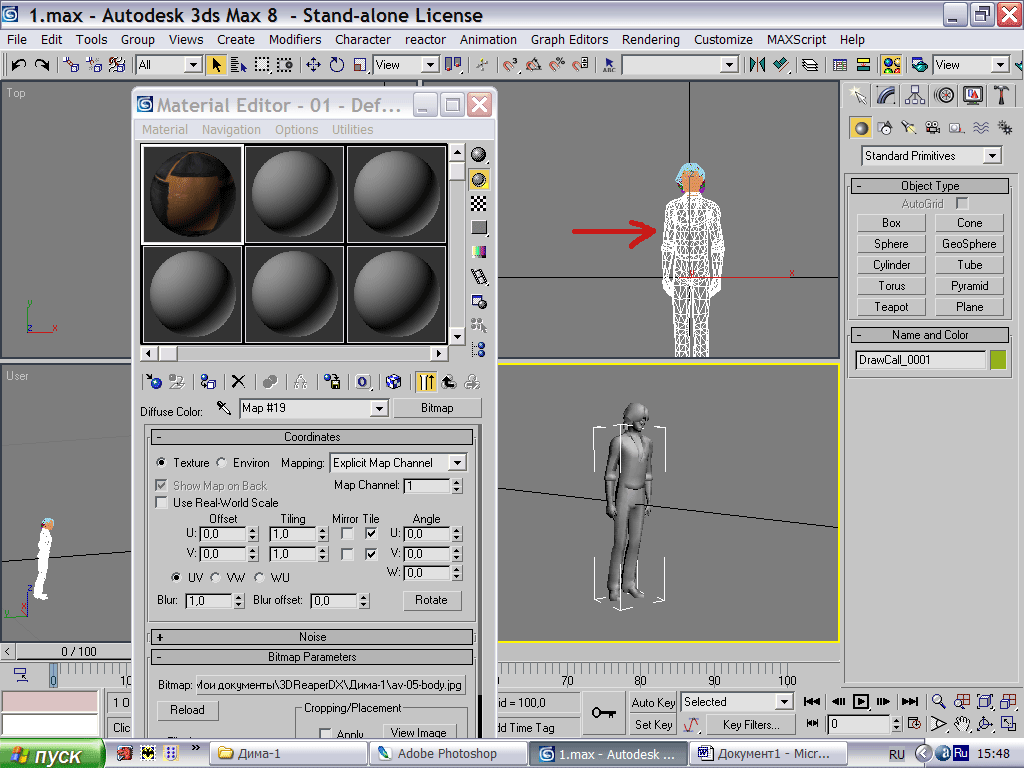Collapse the Bitmap Parameters rollout
The image size is (1024, 768).
point(312,657)
